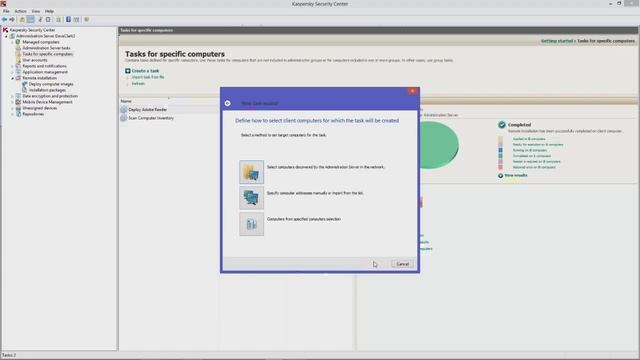Open the Action menu
Viewport: 640px width, 360px height.
[20, 11]
